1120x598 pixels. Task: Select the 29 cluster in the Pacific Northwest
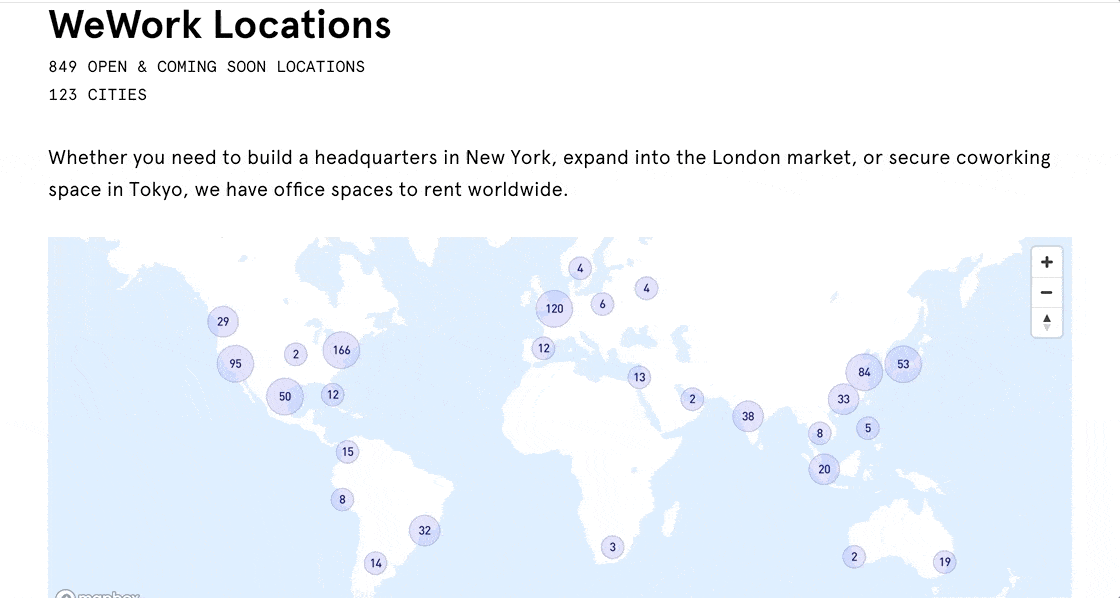[223, 322]
